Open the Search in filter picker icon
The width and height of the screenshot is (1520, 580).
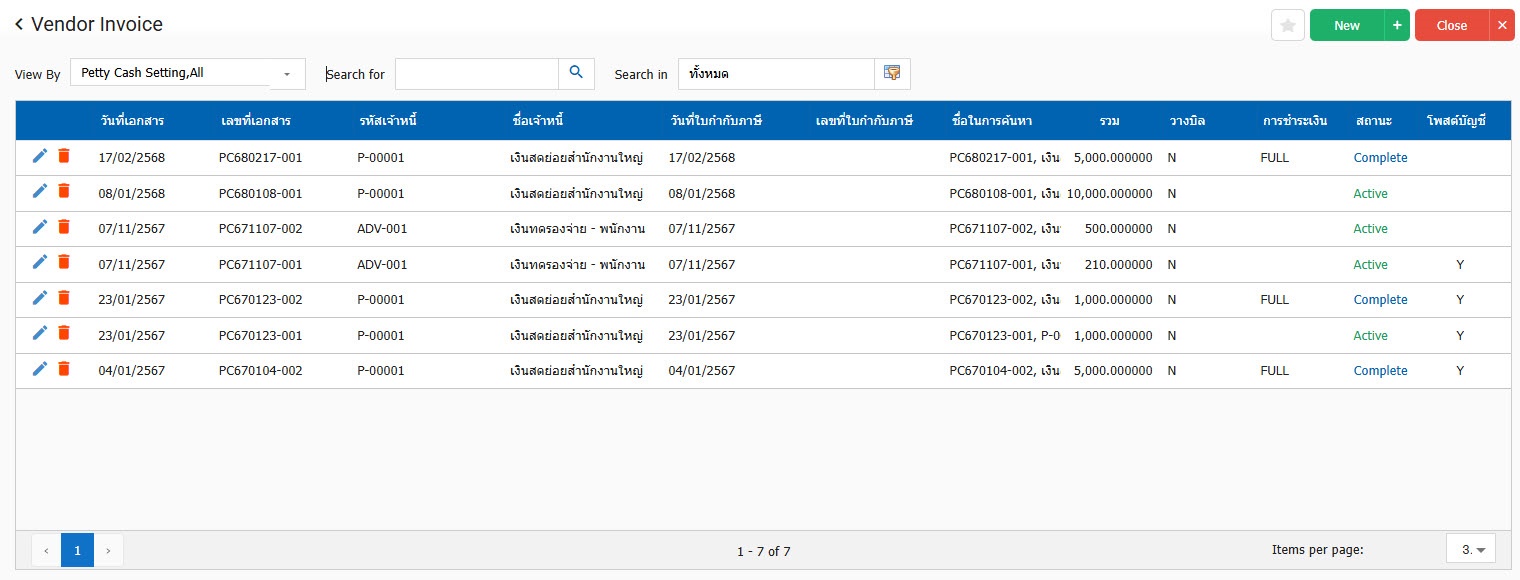coord(892,73)
